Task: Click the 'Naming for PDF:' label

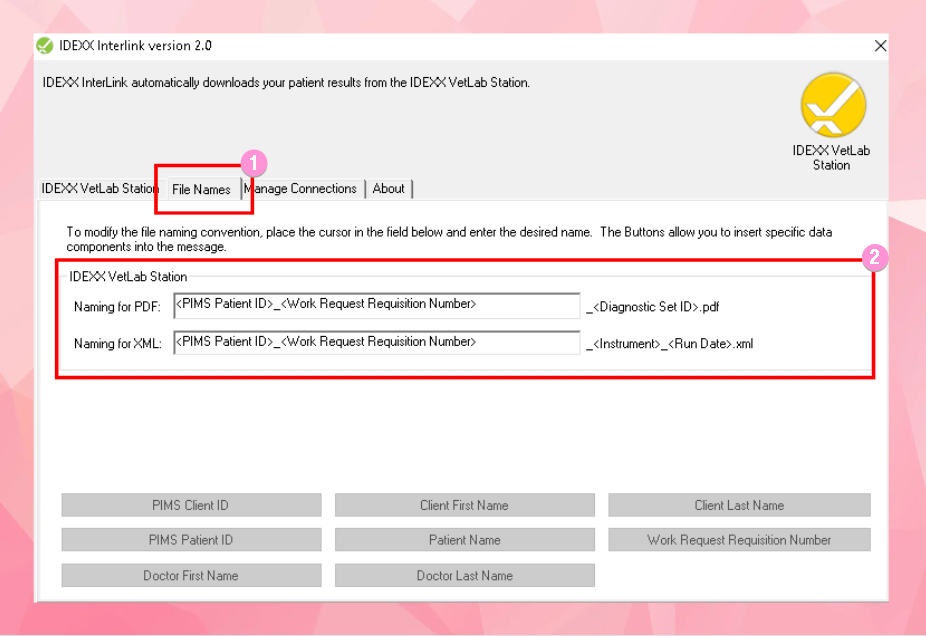Action: click(117, 307)
